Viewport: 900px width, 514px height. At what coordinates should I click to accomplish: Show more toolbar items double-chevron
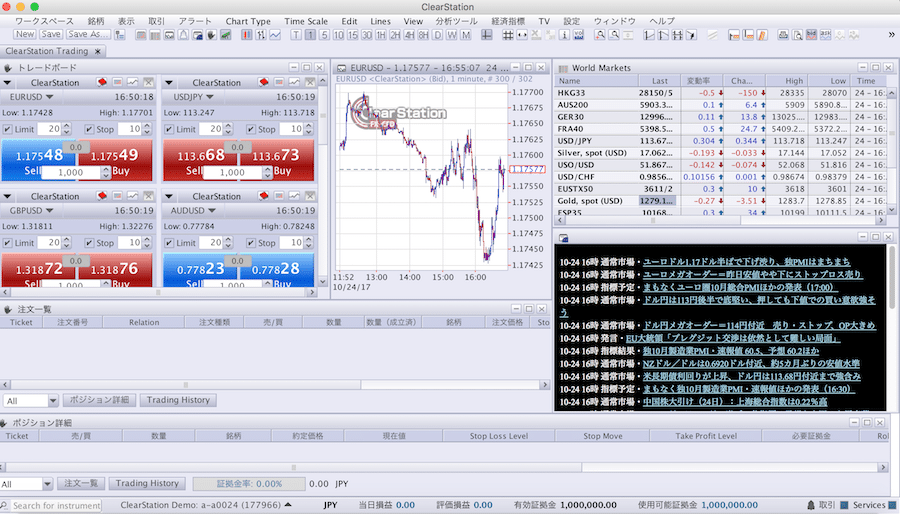pos(891,35)
